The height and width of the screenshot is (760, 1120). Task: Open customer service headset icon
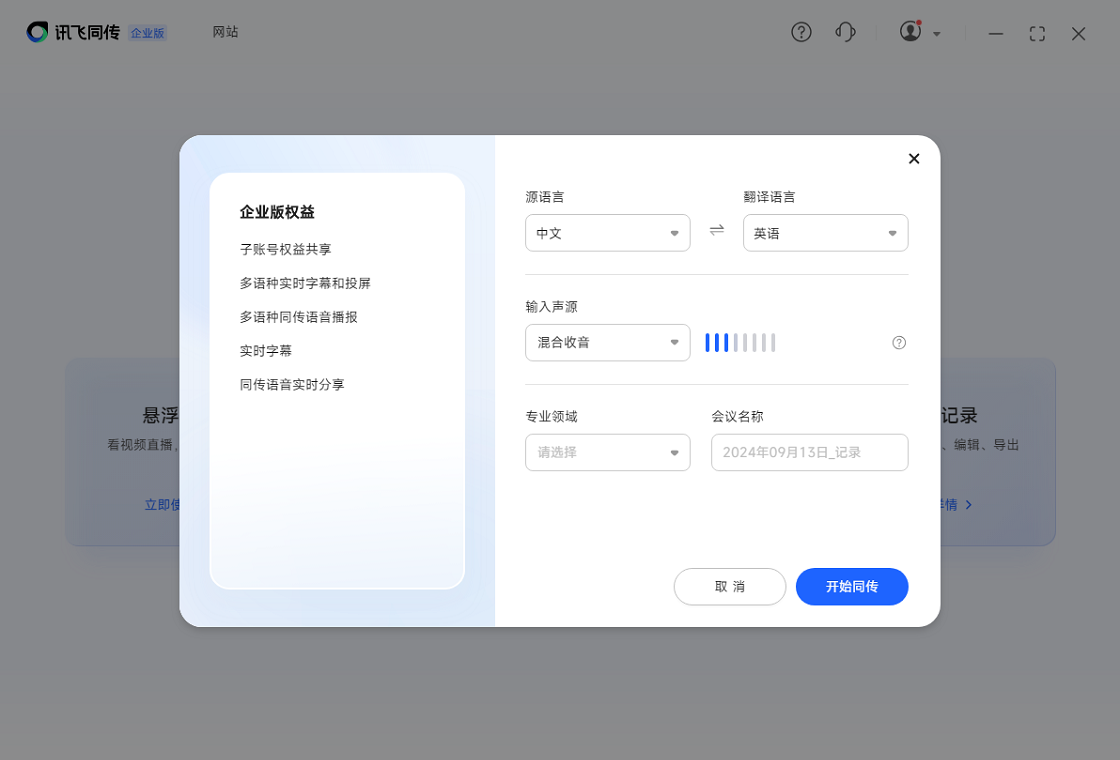point(845,32)
